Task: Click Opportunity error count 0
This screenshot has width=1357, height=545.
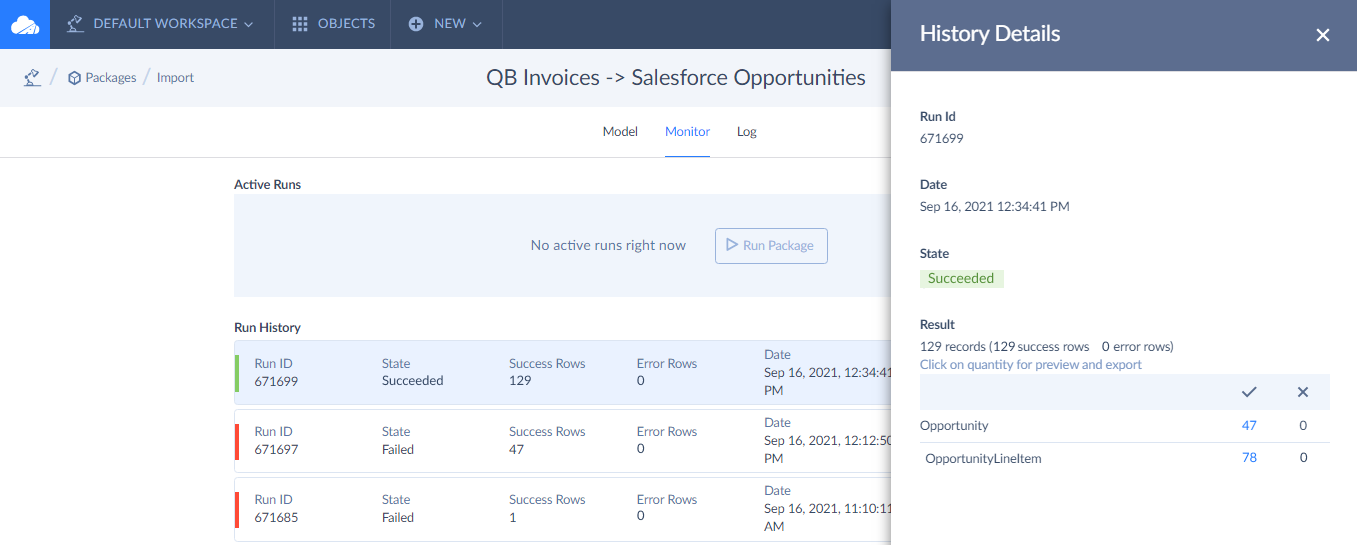Action: 1303,425
